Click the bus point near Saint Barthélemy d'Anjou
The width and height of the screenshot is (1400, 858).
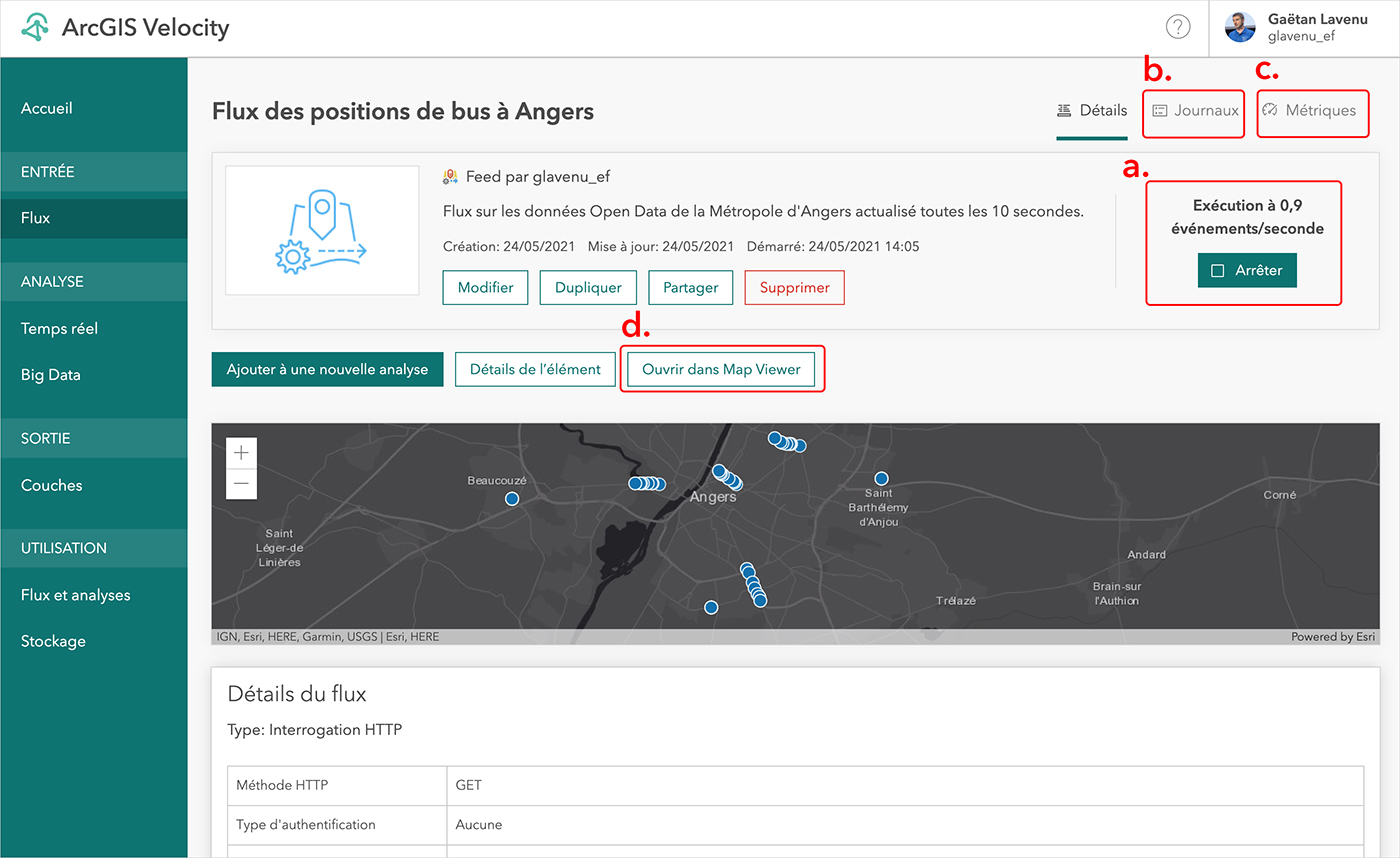[881, 478]
